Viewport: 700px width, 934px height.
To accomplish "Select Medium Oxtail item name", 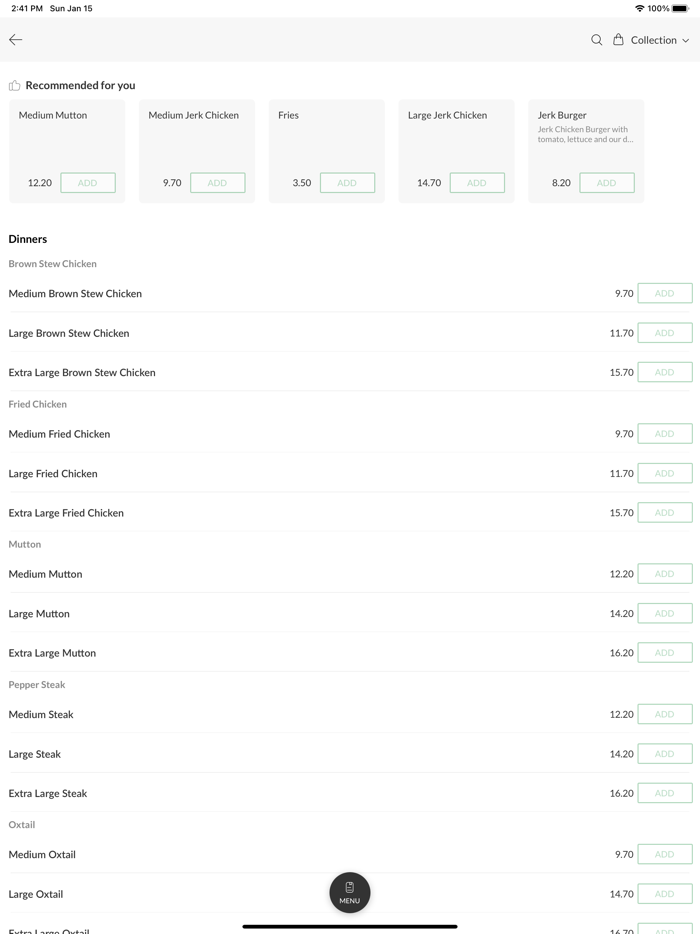I will point(42,855).
